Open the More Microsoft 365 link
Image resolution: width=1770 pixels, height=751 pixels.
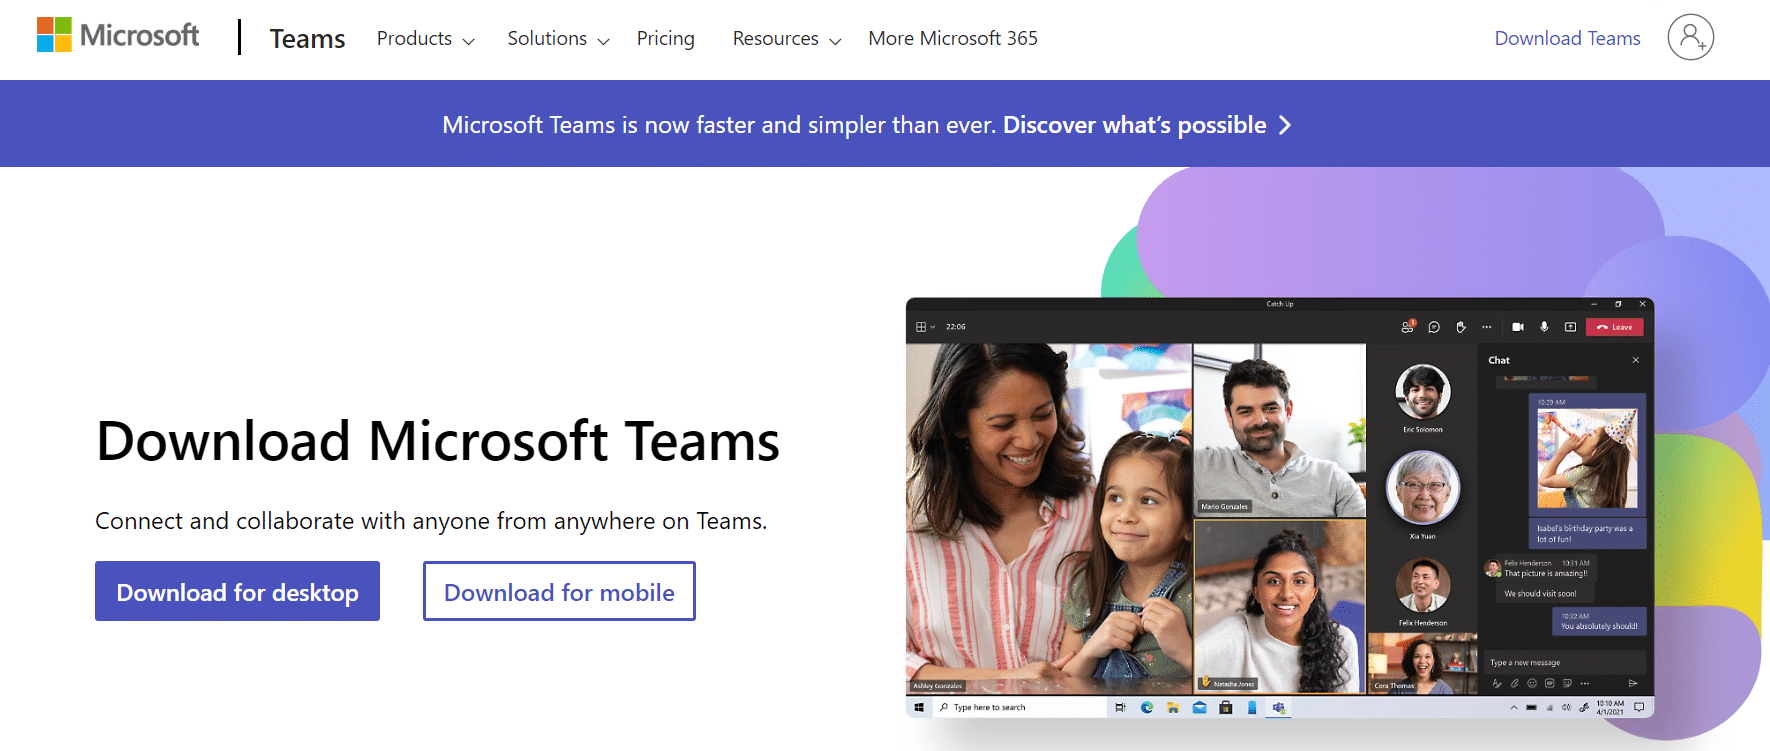pyautogui.click(x=953, y=38)
